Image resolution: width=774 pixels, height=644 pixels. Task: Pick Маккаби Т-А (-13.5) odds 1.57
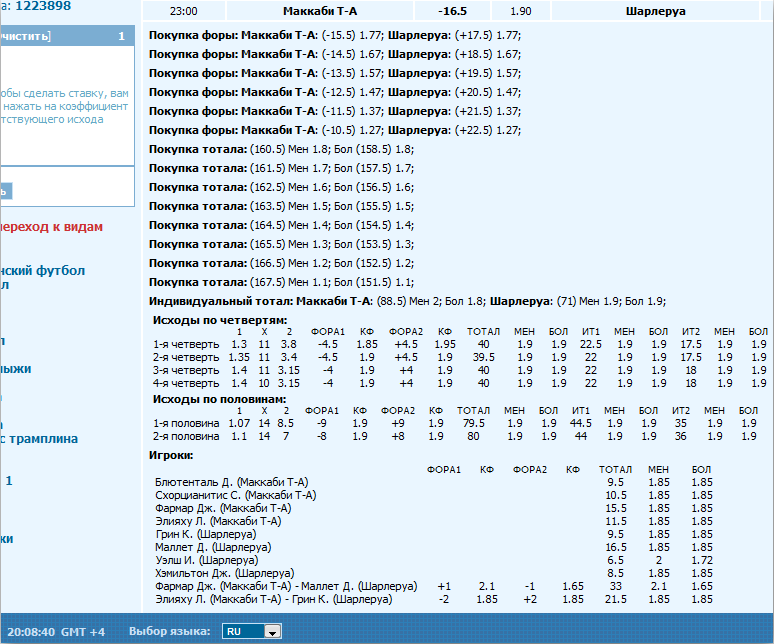click(x=371, y=73)
